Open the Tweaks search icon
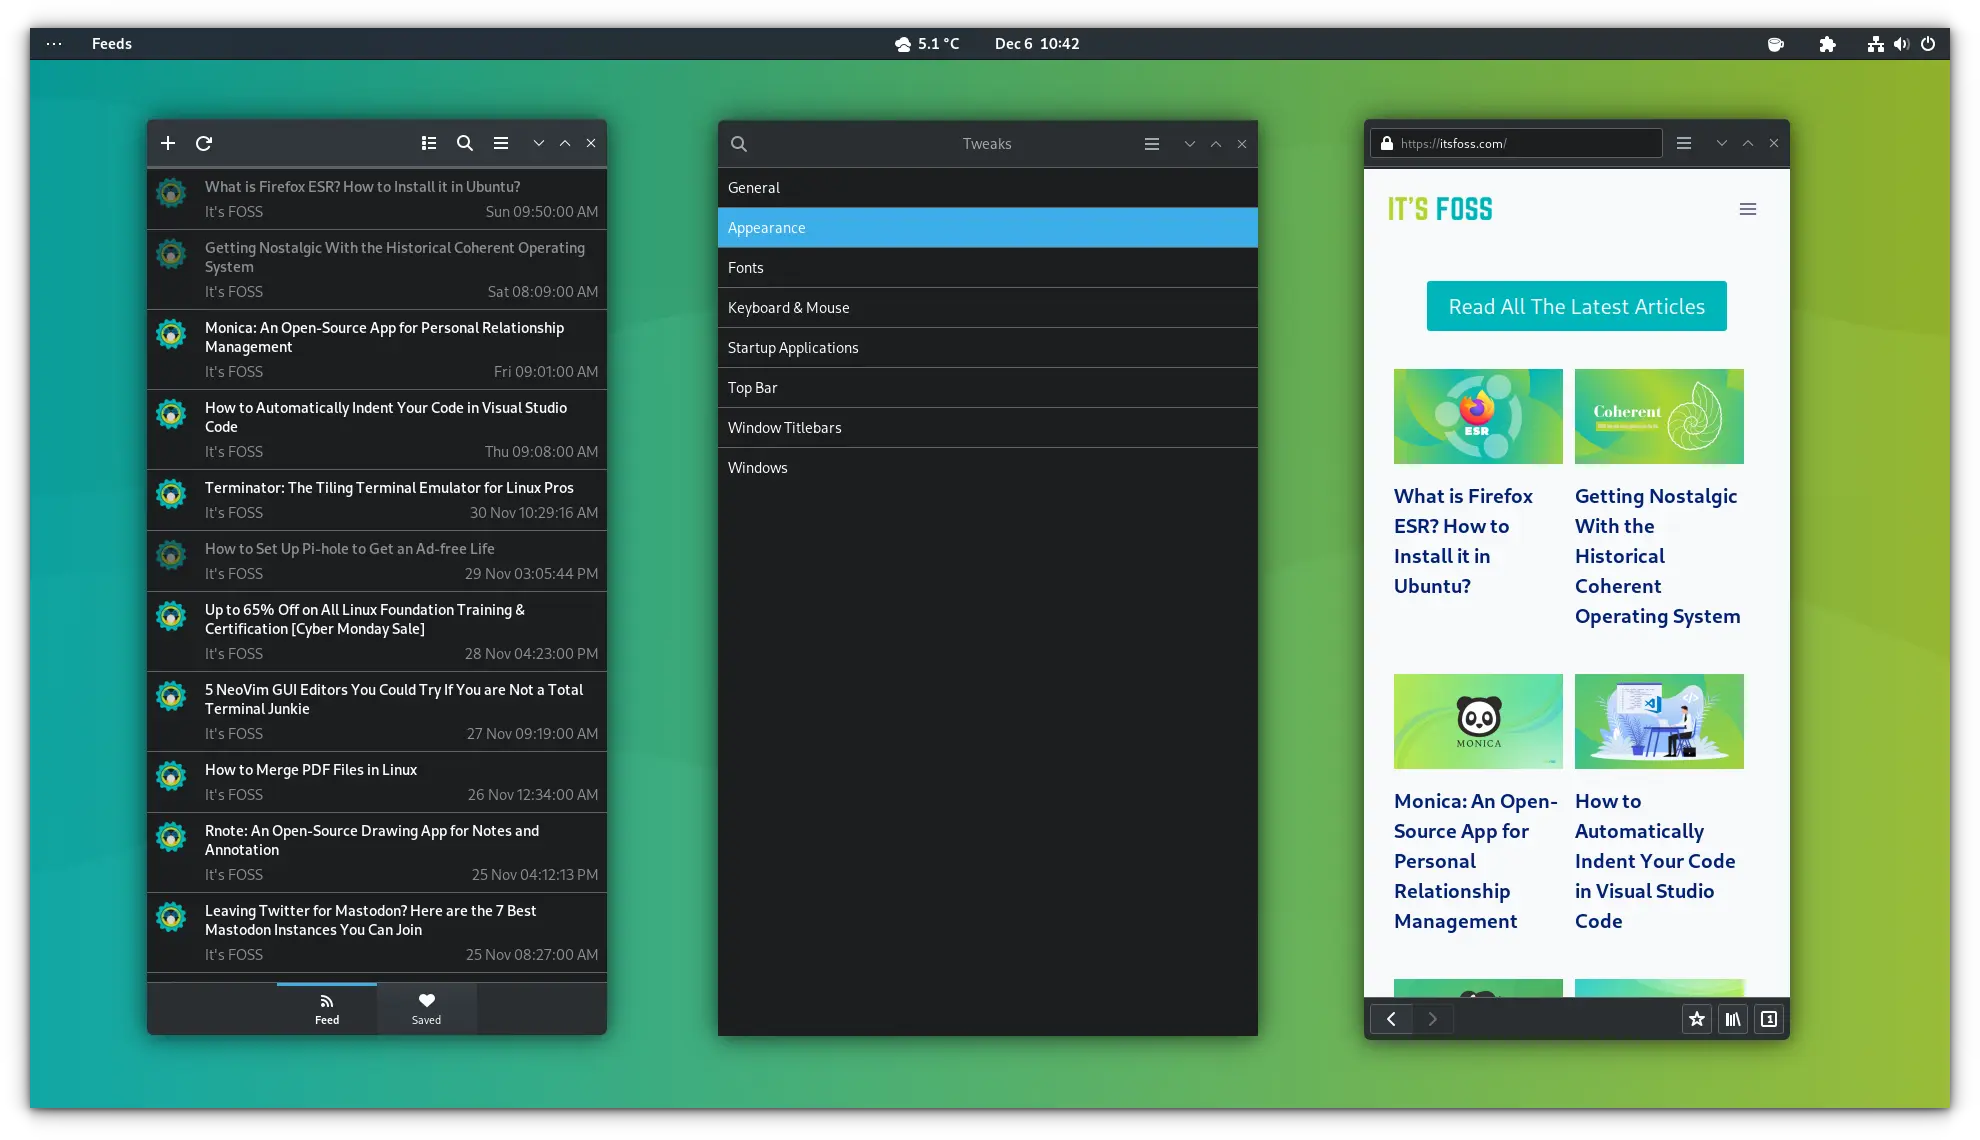This screenshot has height=1140, width=1980. 739,144
